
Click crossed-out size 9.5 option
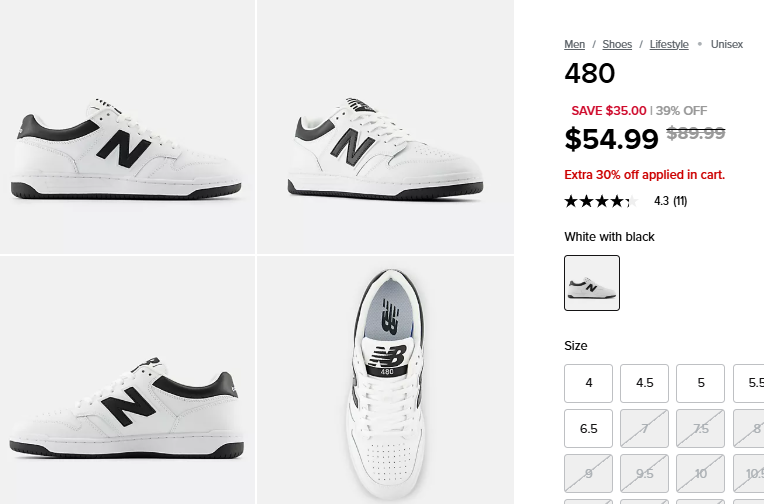(x=645, y=474)
